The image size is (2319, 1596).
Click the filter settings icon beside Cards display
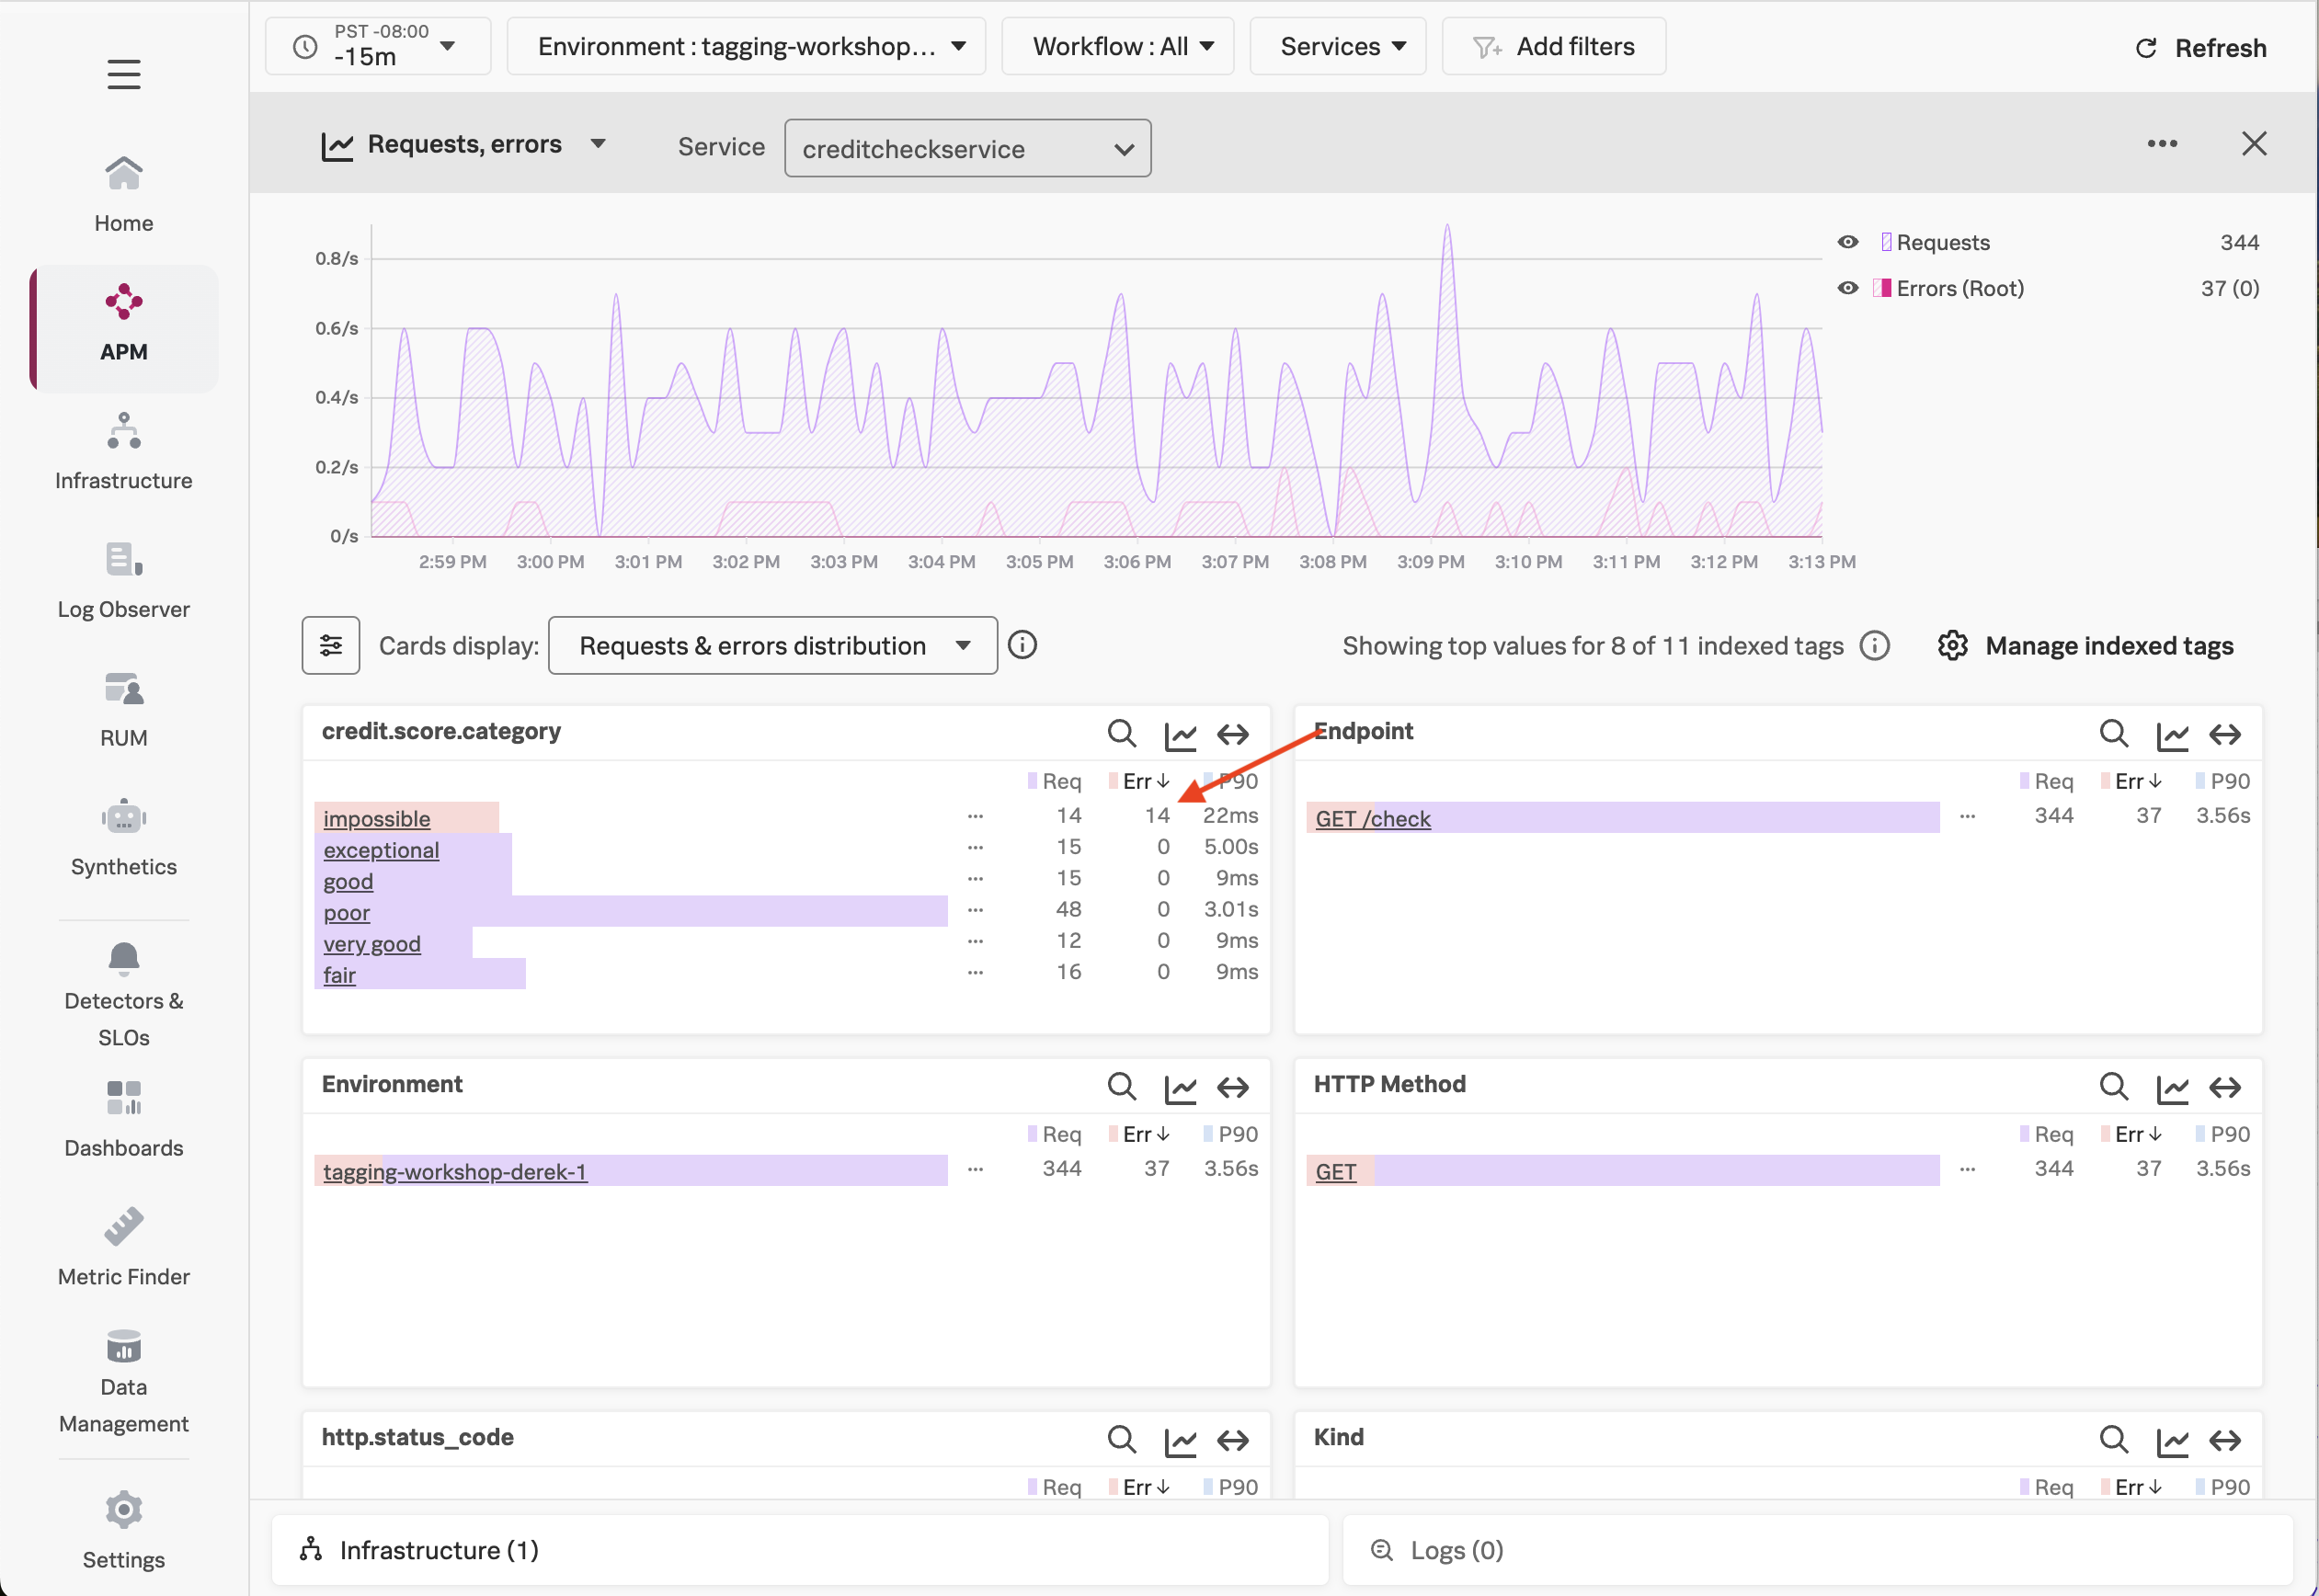click(x=331, y=646)
